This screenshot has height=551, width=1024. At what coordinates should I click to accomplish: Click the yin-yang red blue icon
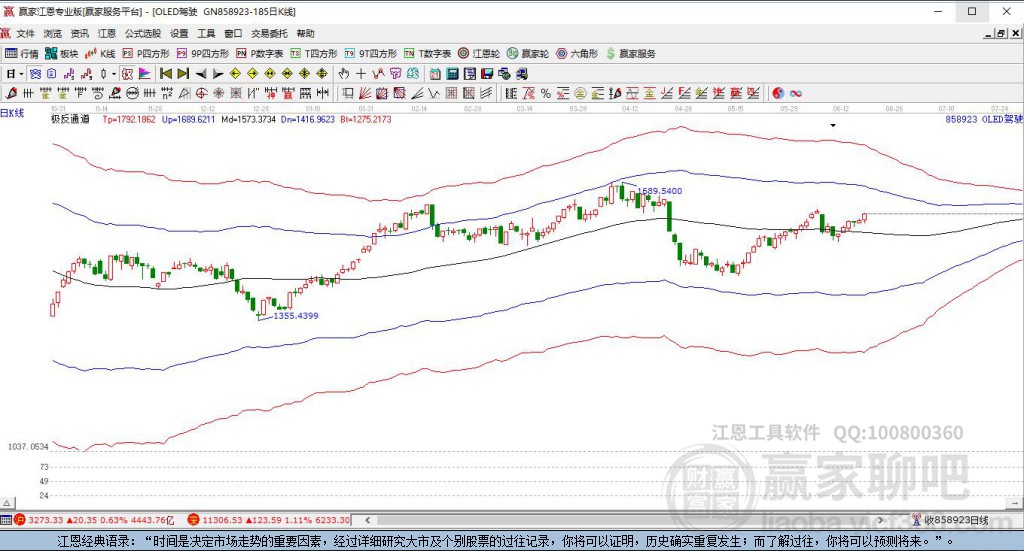click(778, 93)
